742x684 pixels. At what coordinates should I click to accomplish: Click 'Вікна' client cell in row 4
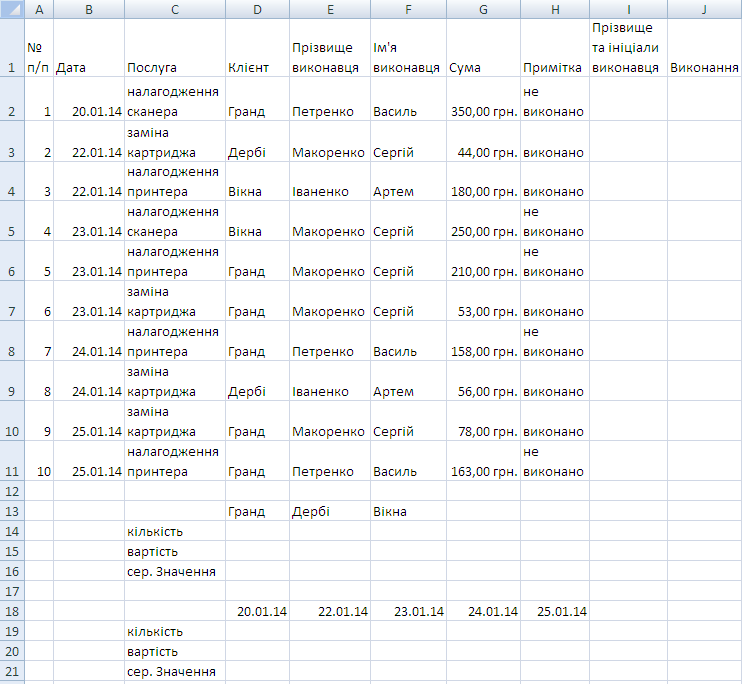257,181
